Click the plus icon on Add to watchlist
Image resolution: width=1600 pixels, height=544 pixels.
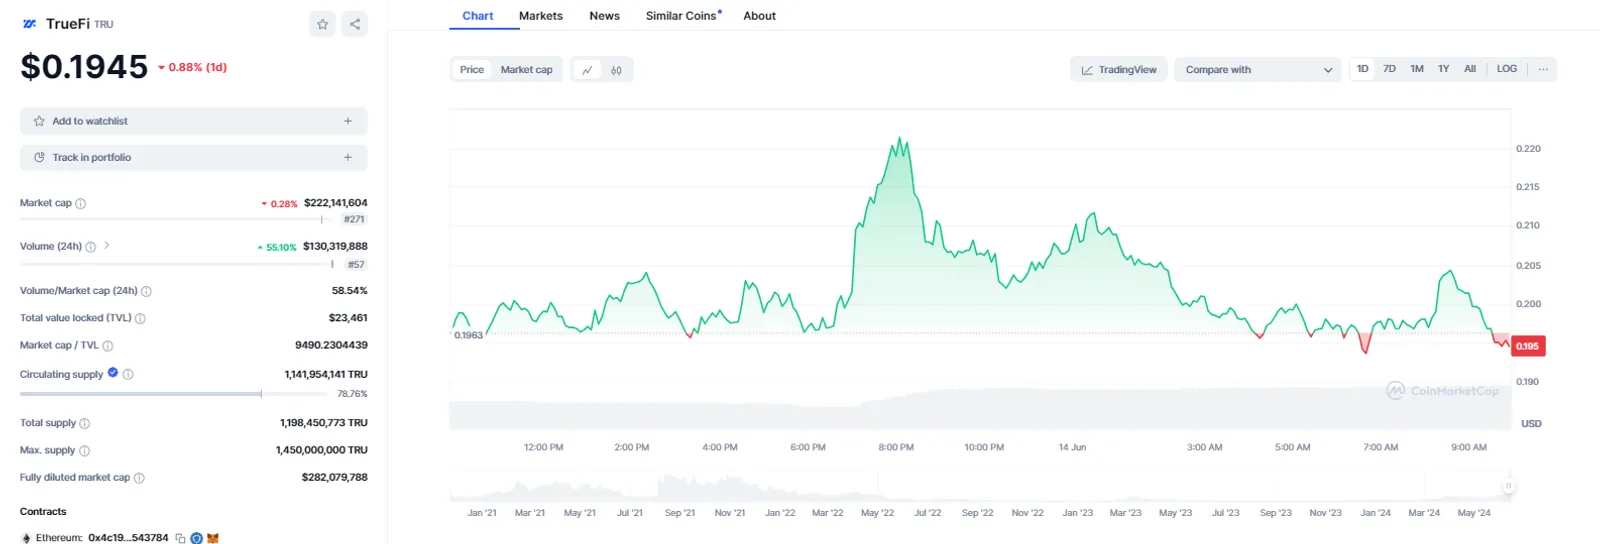tap(348, 121)
